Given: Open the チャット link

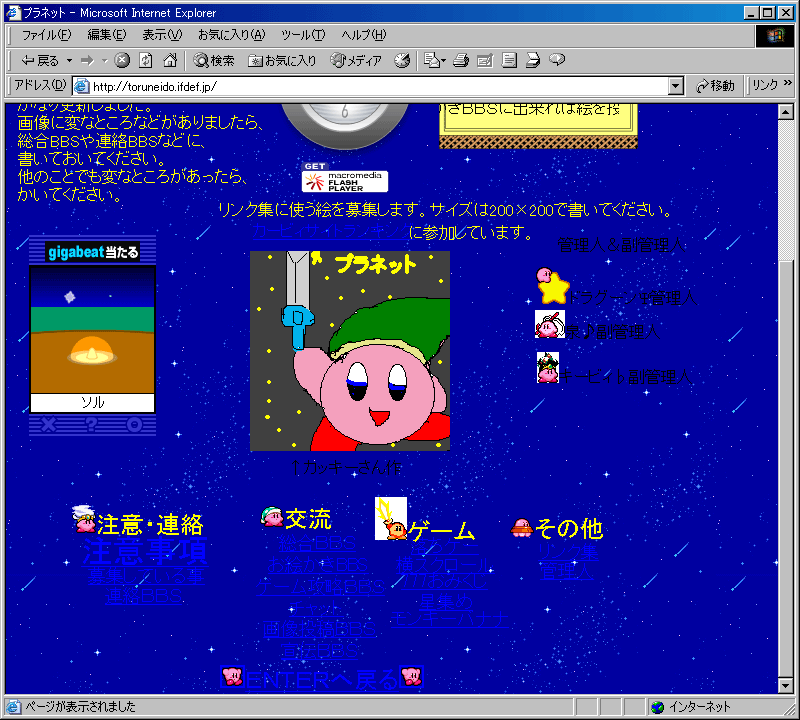Looking at the screenshot, I should click(x=315, y=608).
